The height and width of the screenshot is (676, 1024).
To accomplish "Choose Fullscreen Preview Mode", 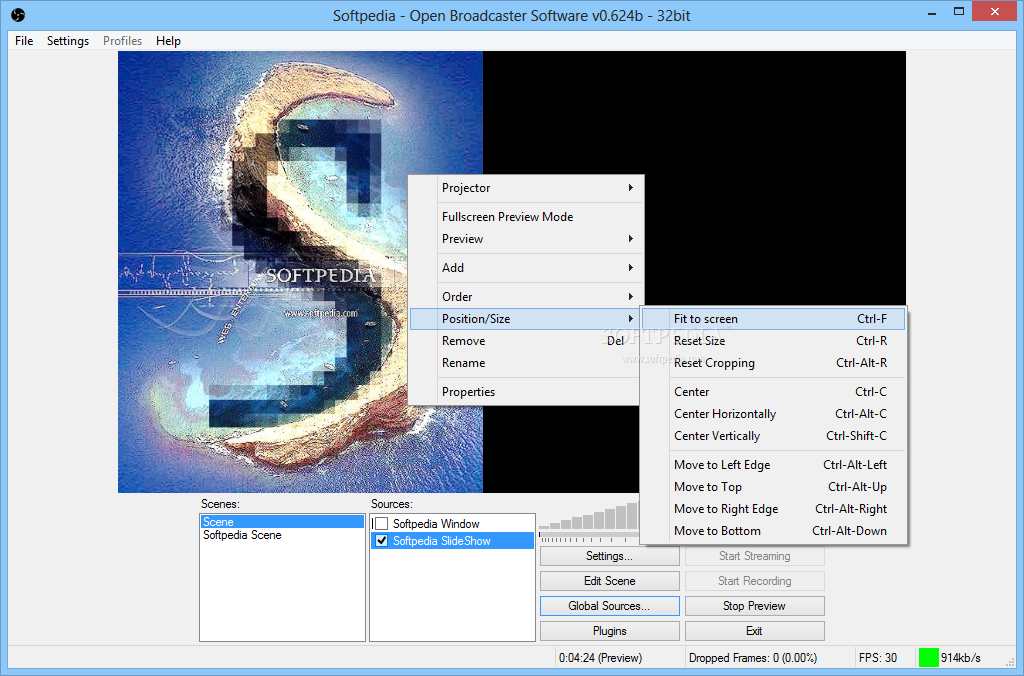I will (x=526, y=217).
